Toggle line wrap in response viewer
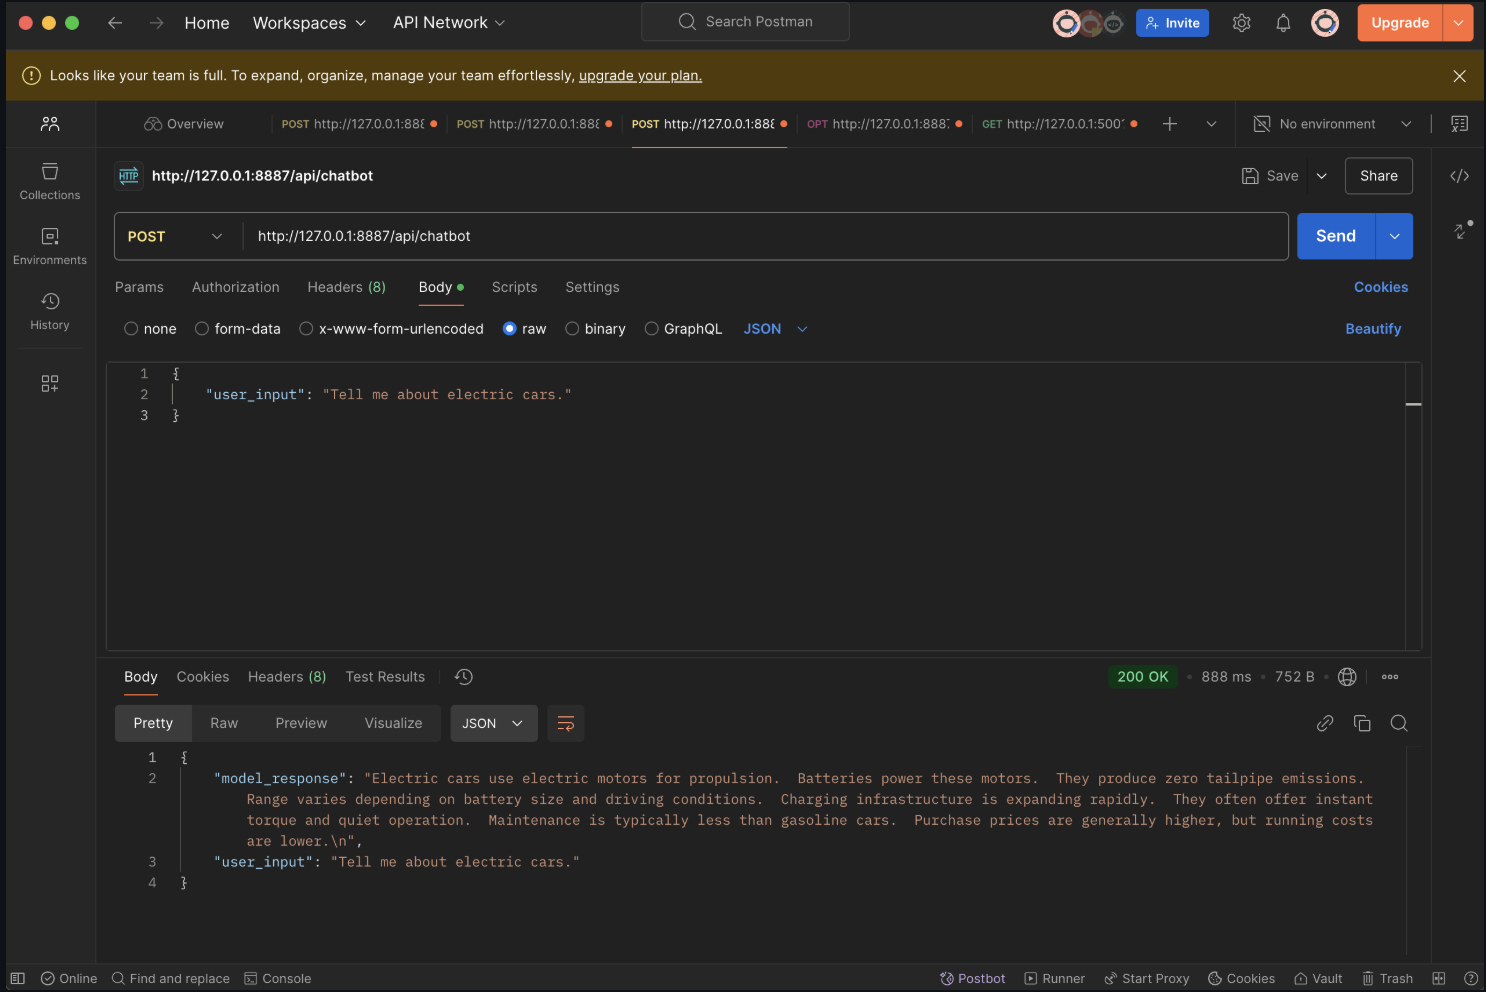Image resolution: width=1486 pixels, height=992 pixels. pos(565,723)
